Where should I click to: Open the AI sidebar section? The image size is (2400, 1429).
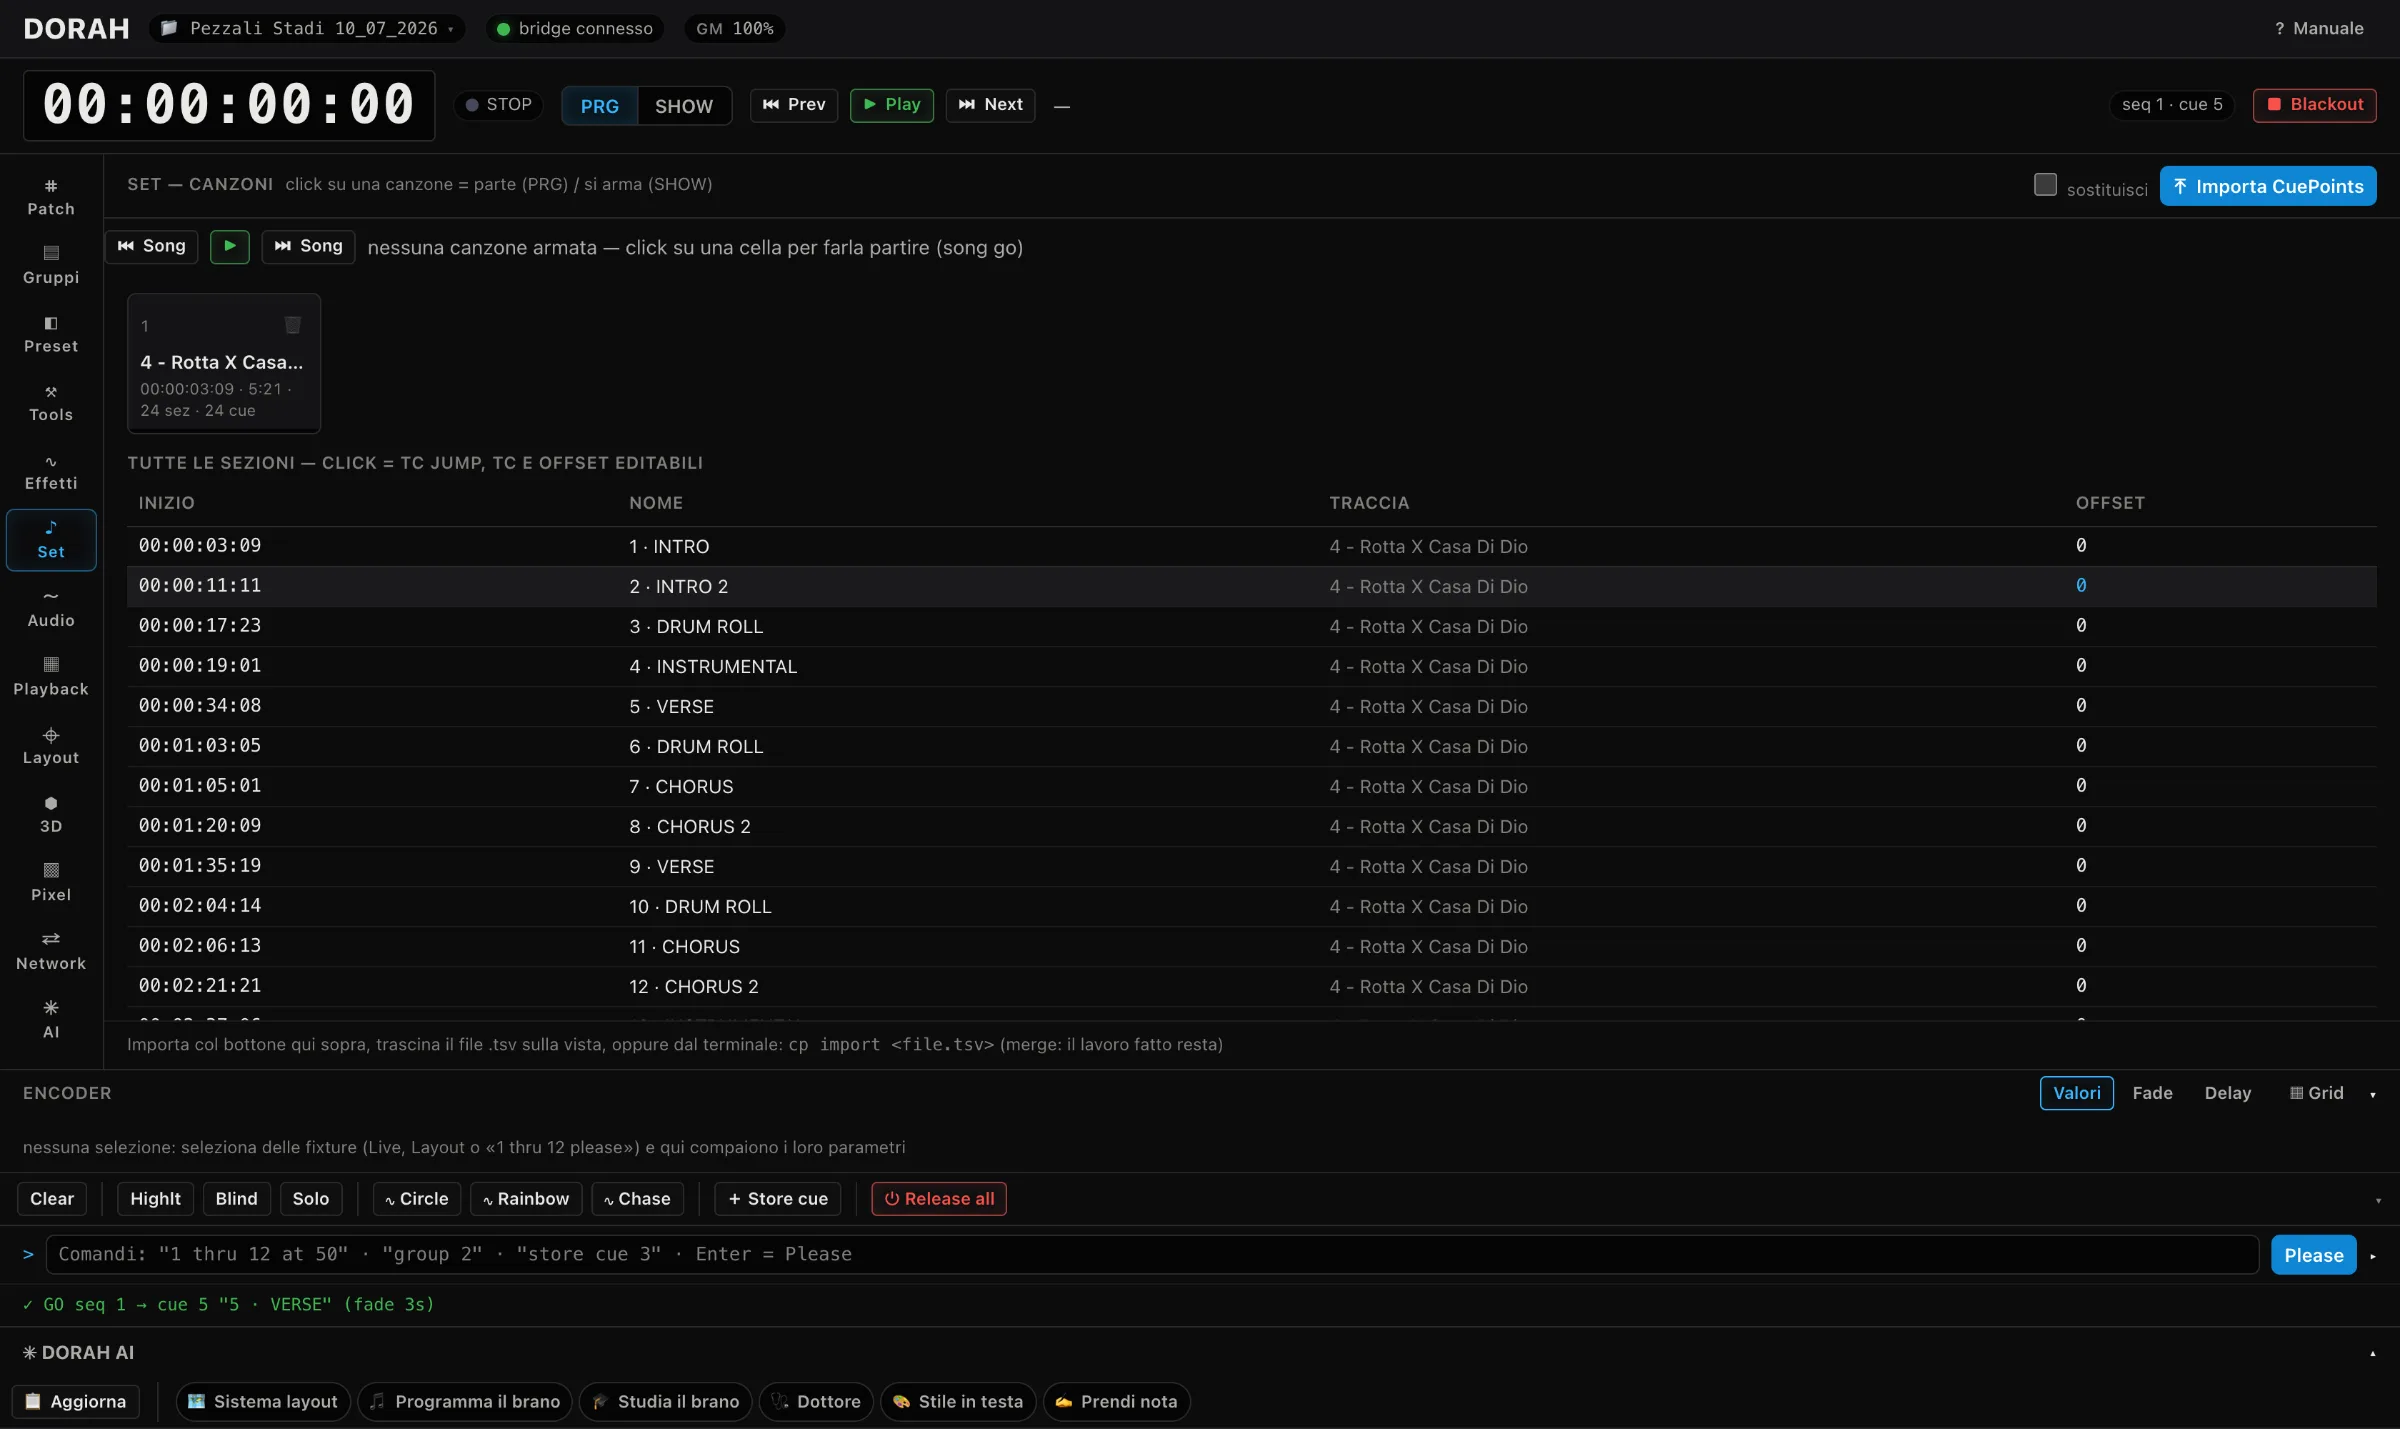tap(51, 1020)
